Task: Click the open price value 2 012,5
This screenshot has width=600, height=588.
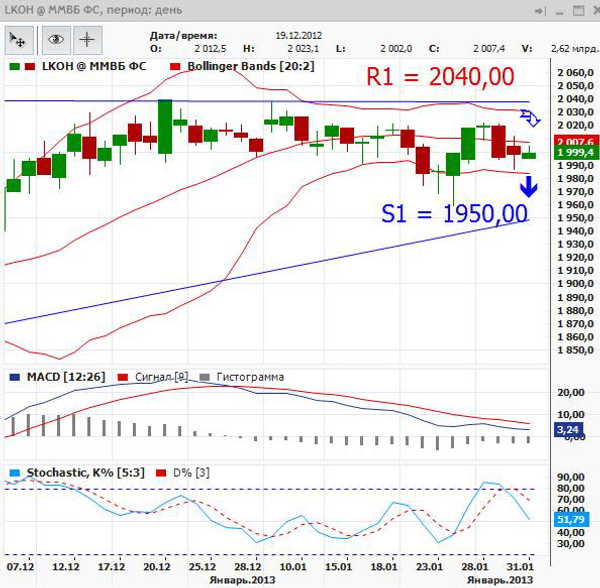Action: click(210, 49)
